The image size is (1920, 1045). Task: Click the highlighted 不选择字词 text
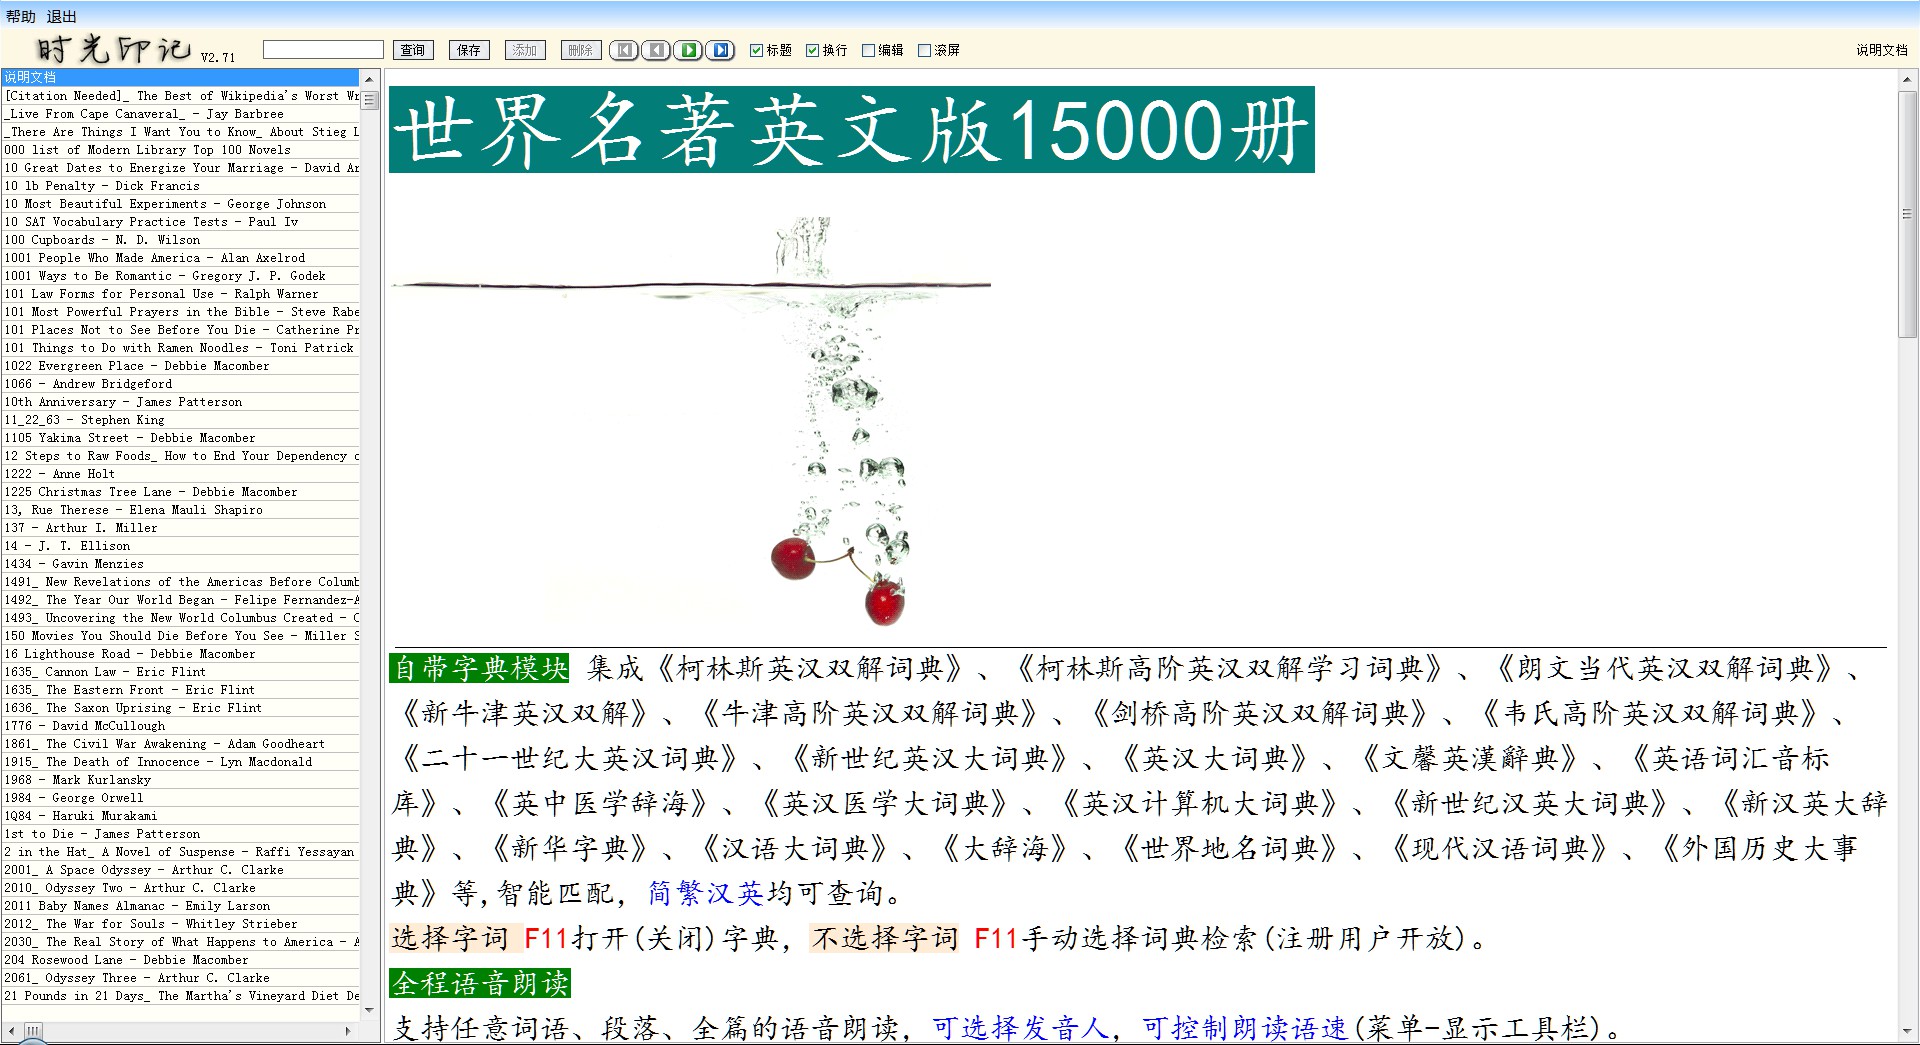click(885, 938)
